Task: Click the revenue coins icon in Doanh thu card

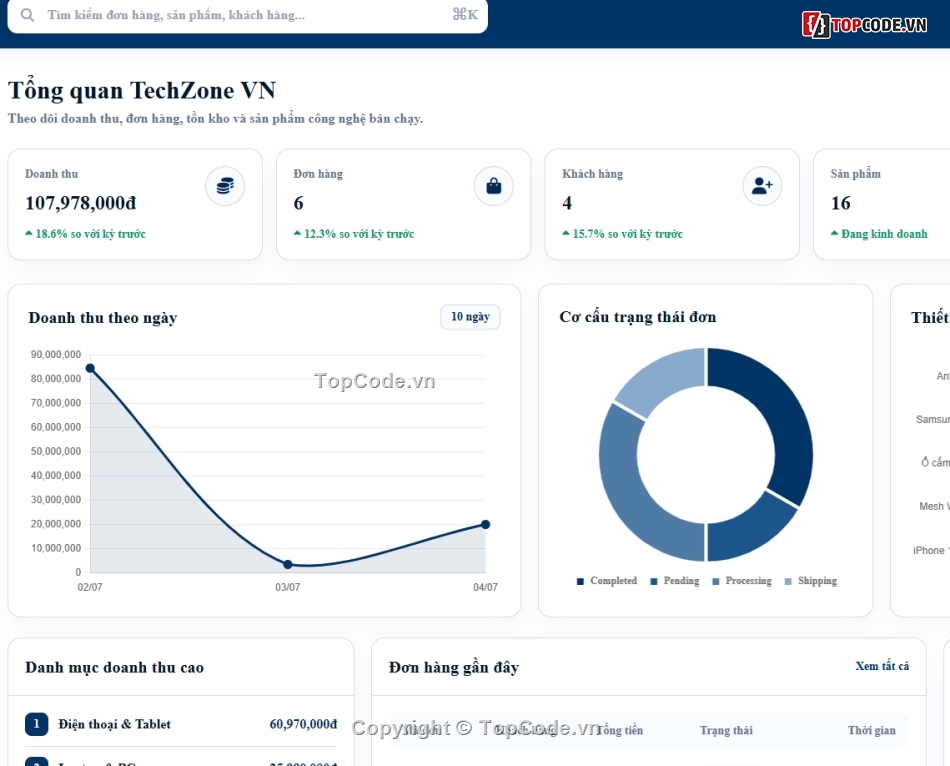Action: [225, 186]
